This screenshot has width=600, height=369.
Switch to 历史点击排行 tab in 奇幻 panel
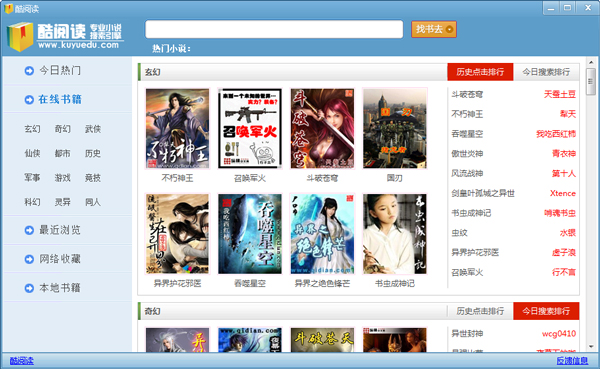(x=480, y=311)
